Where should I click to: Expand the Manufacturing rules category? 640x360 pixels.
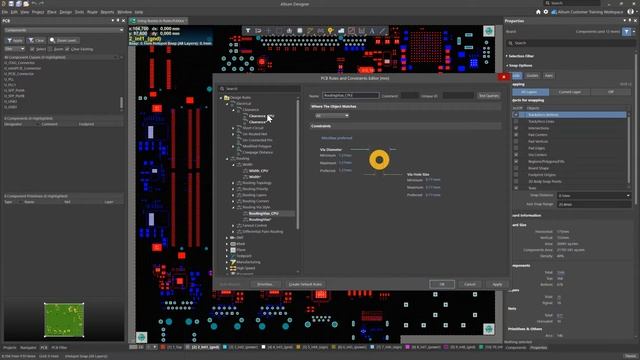(x=227, y=262)
